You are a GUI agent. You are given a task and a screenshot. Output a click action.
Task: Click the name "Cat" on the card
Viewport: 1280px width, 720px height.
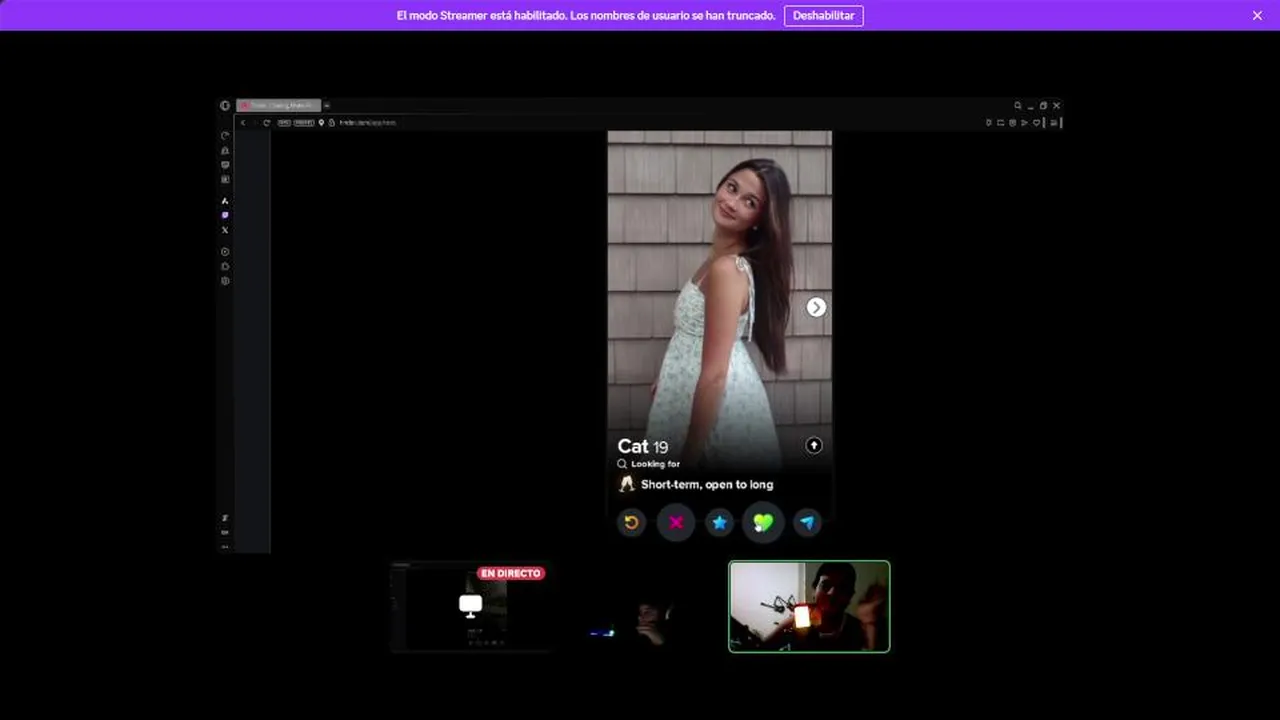pyautogui.click(x=633, y=446)
